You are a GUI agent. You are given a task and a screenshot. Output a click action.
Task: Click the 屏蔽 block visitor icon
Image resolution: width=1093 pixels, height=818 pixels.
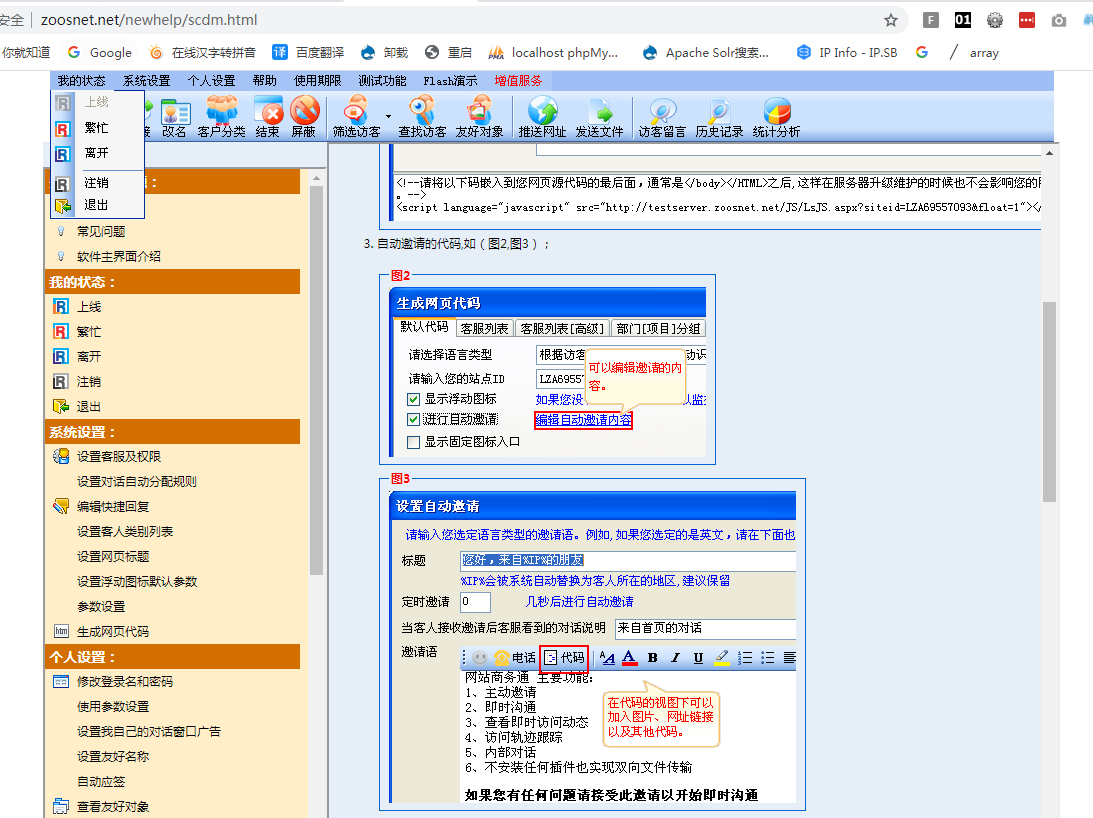click(x=304, y=118)
